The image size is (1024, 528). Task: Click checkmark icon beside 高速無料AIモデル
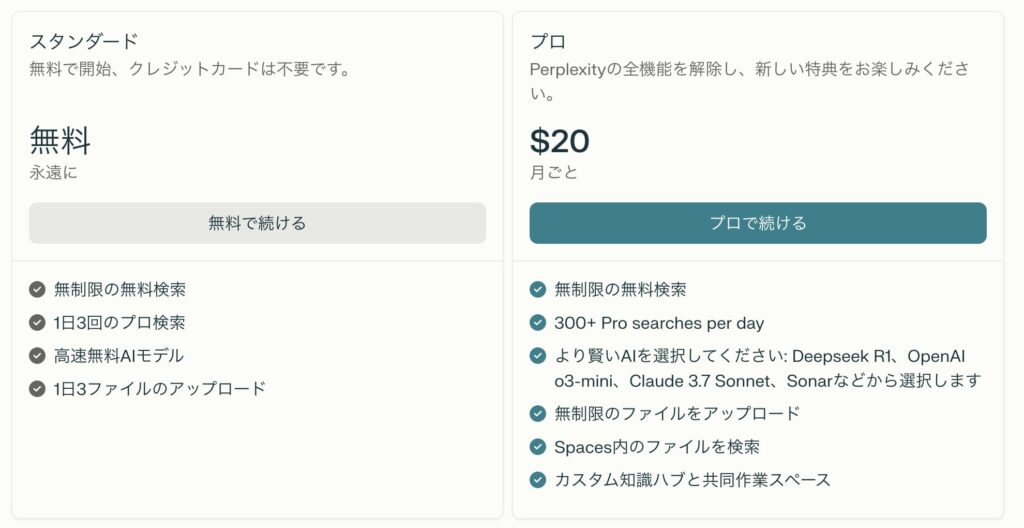tap(37, 355)
